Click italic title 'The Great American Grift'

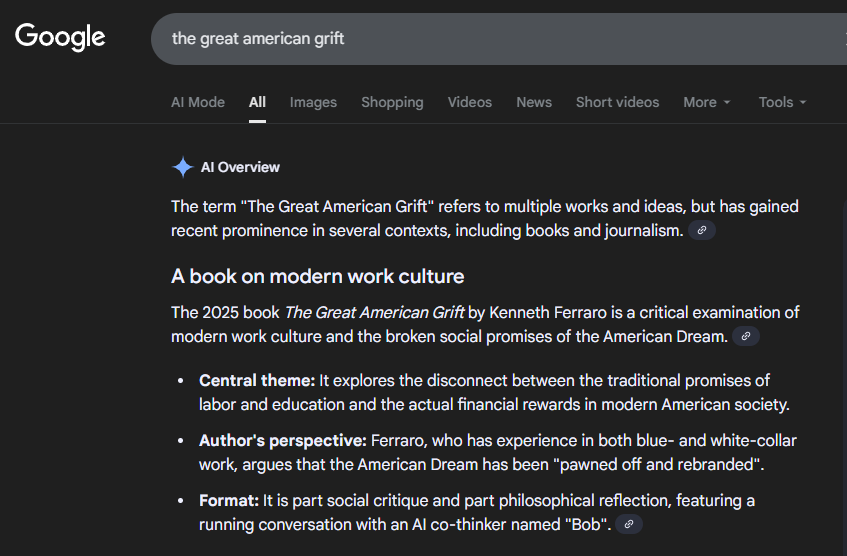[374, 312]
